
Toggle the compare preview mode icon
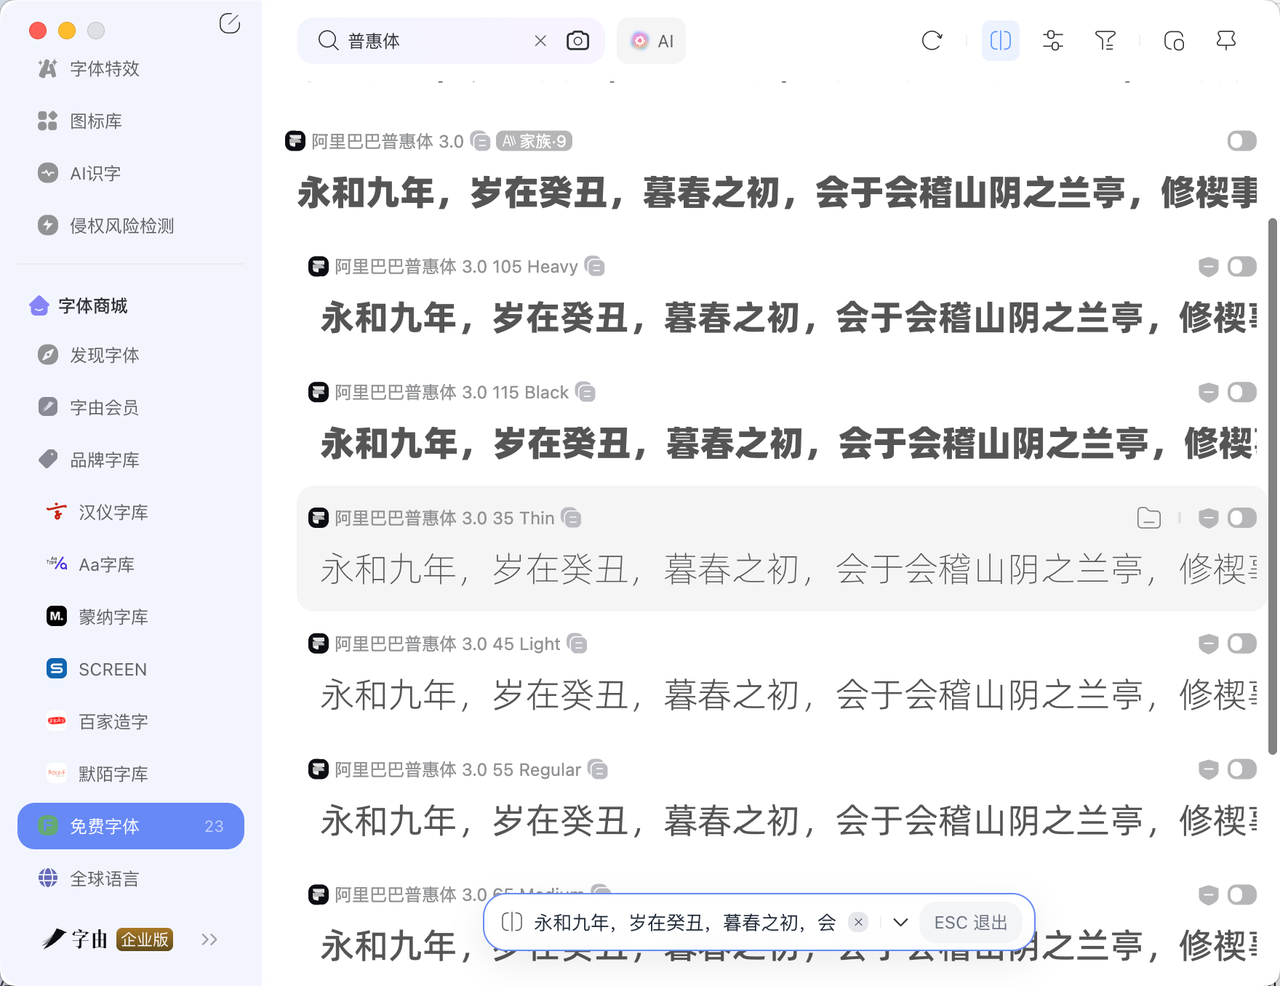[x=1000, y=41]
